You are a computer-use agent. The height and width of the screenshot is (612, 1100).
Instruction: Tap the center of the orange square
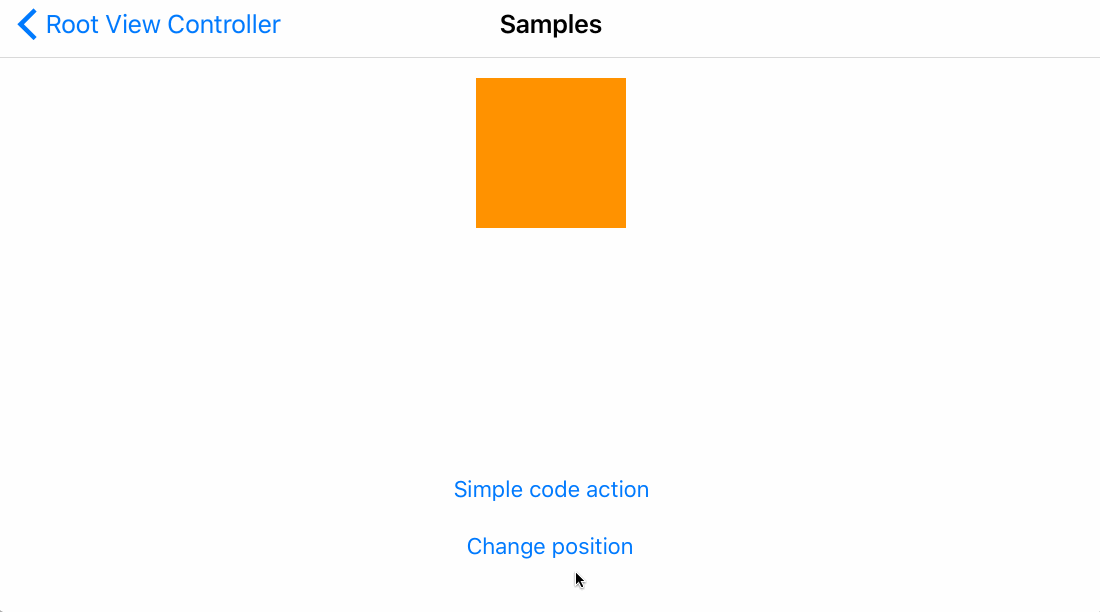[550, 153]
